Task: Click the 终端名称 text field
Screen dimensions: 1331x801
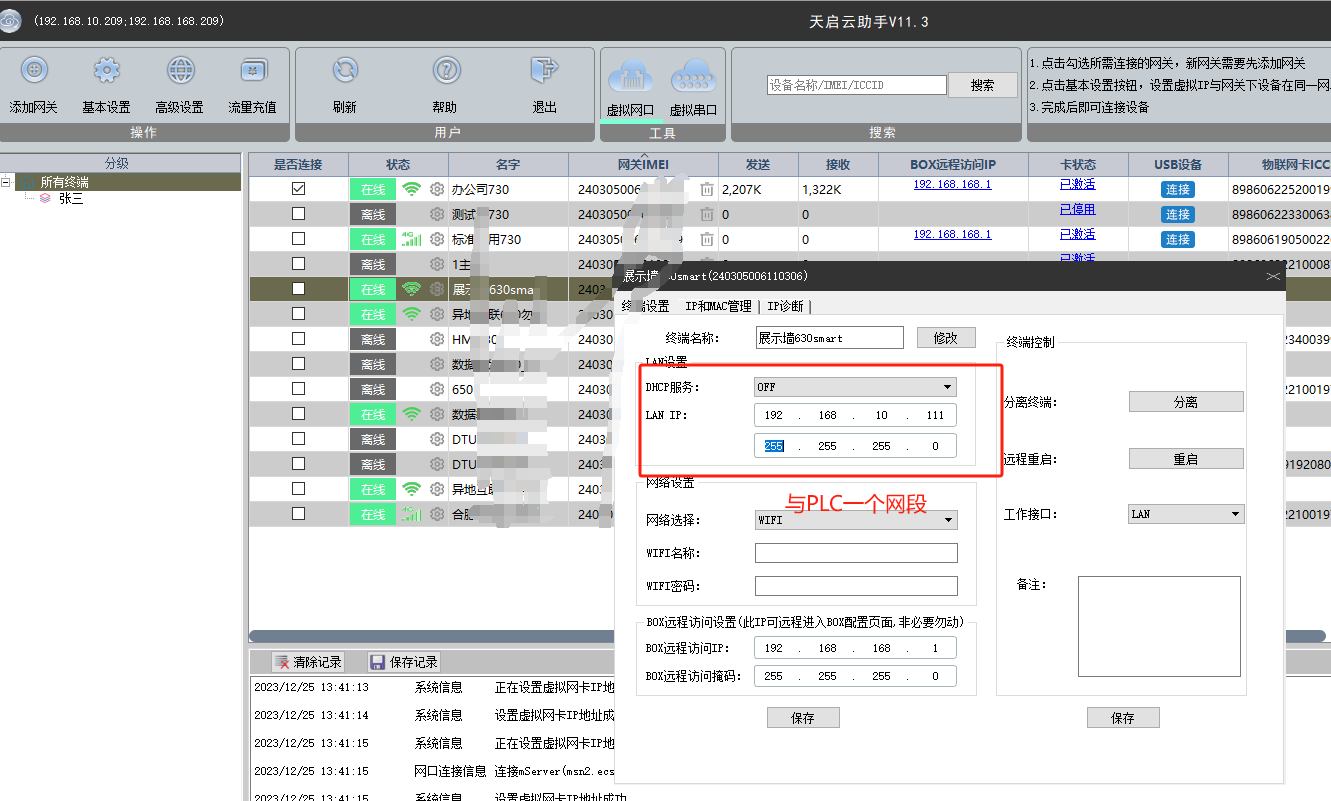Action: (829, 338)
